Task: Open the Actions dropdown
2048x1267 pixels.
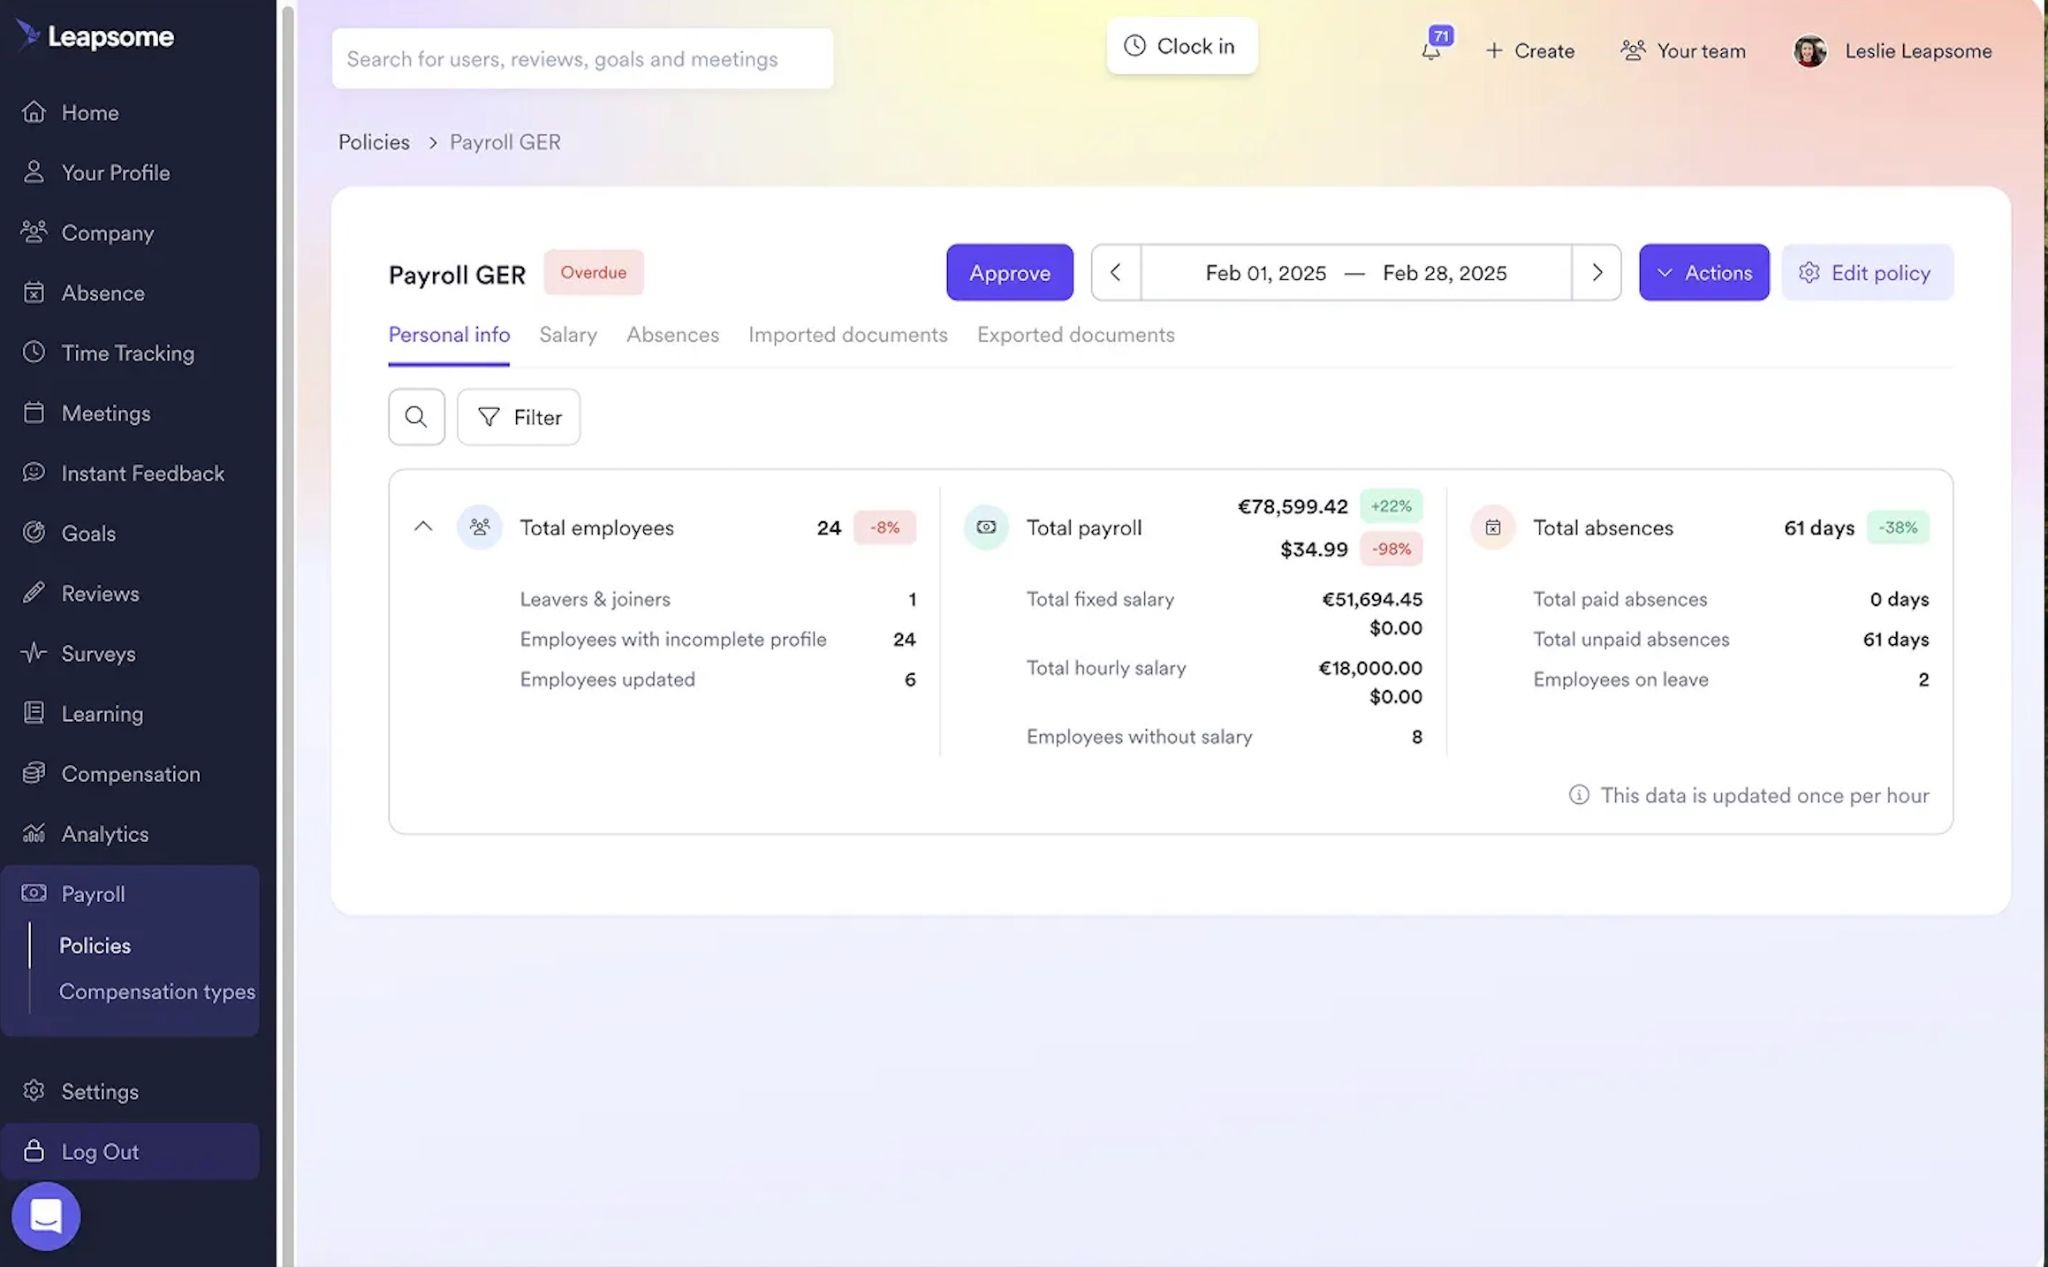Action: pos(1704,272)
